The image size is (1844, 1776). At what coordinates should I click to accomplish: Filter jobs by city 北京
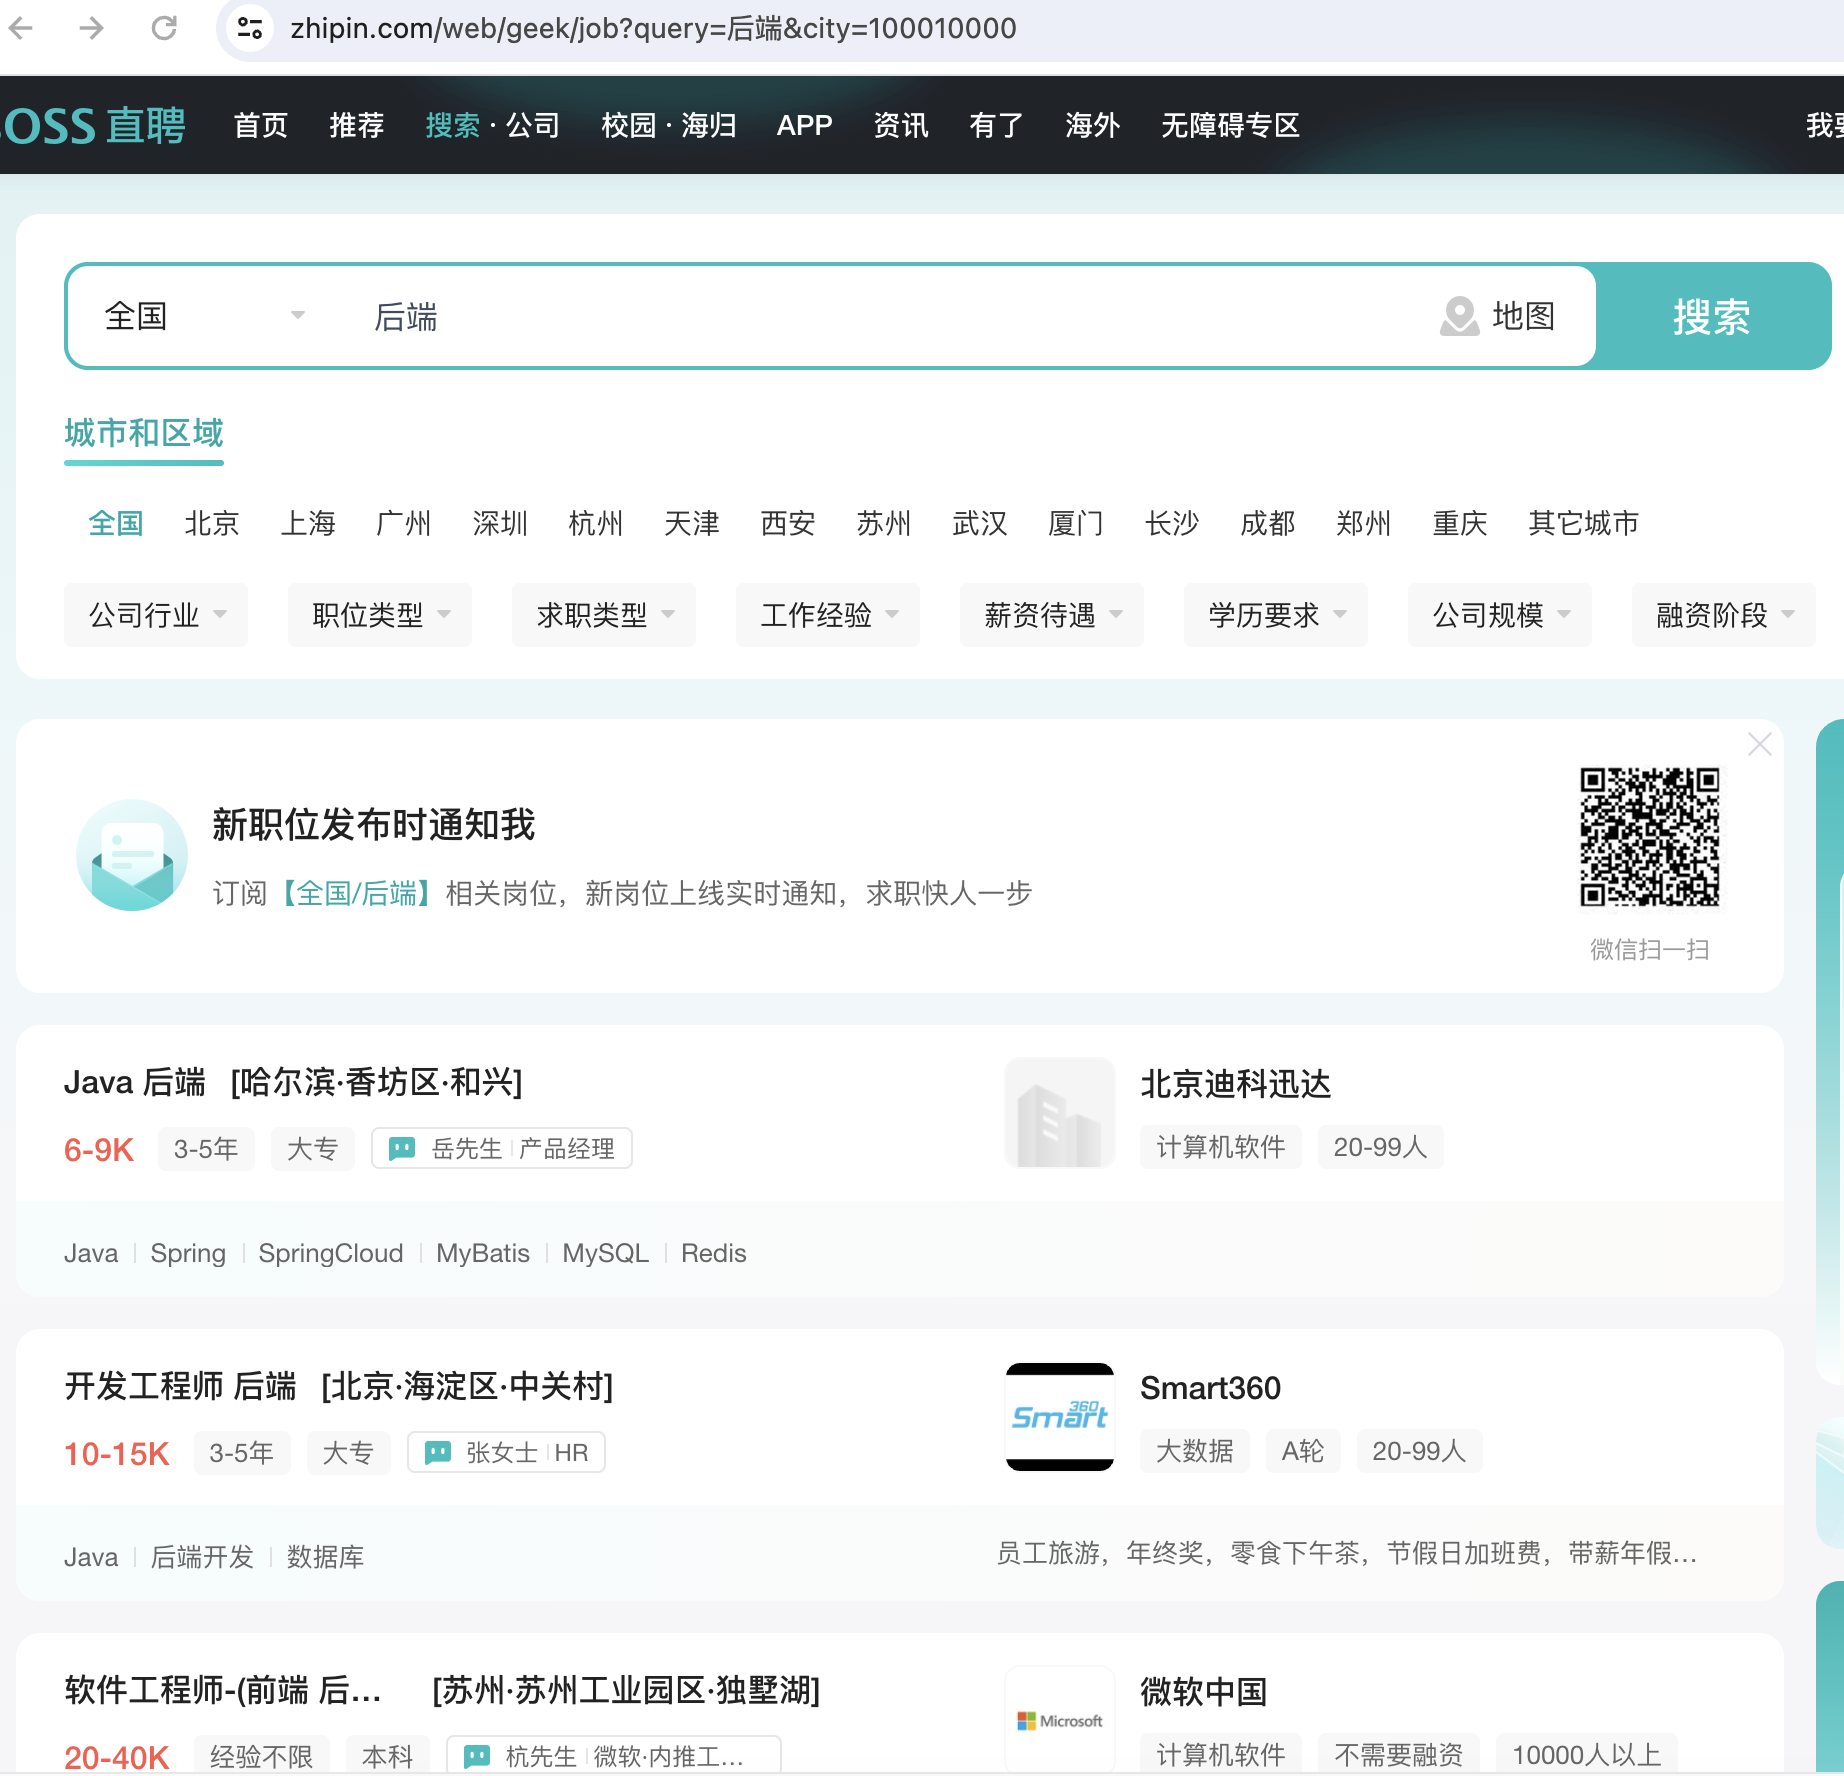pyautogui.click(x=212, y=523)
